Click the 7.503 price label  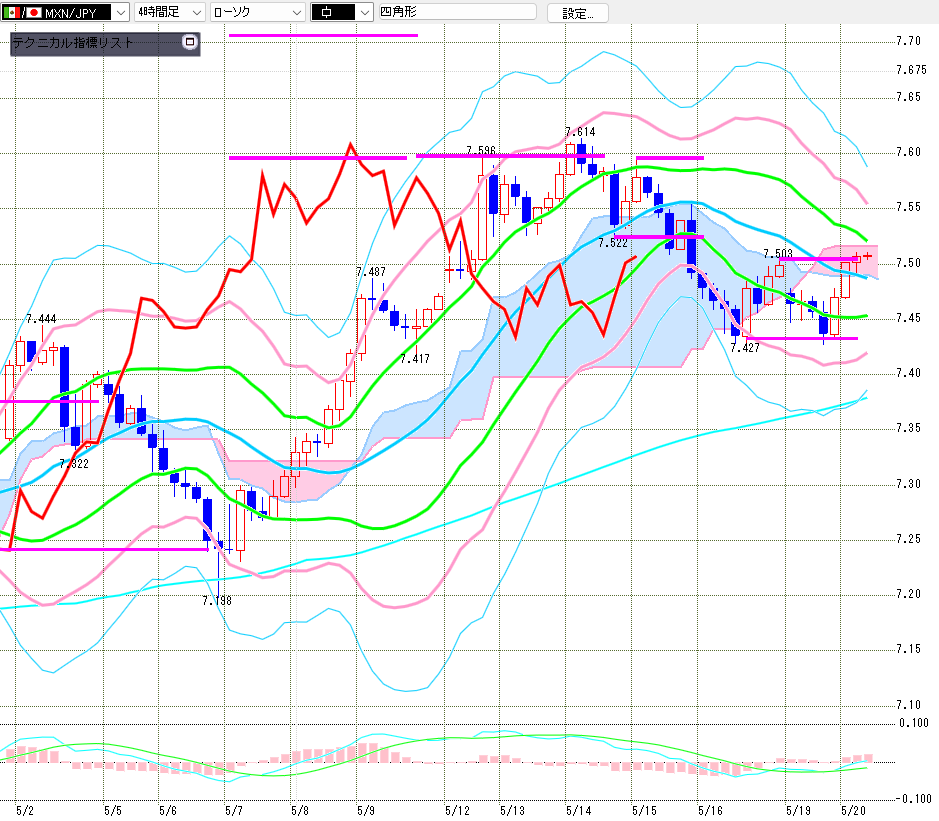pyautogui.click(x=778, y=254)
